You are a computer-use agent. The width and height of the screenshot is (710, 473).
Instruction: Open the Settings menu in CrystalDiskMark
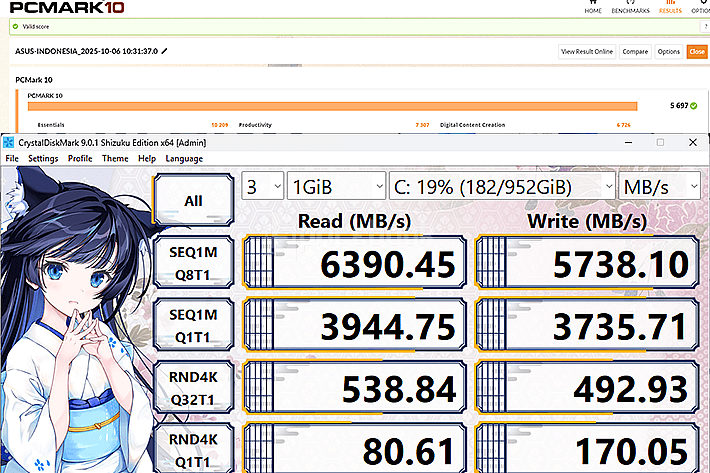tap(43, 158)
